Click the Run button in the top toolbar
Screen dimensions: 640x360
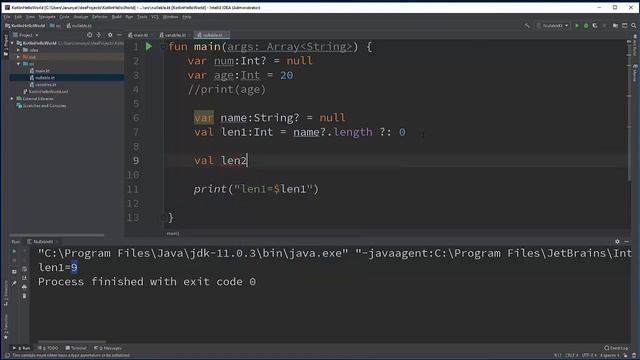(577, 26)
